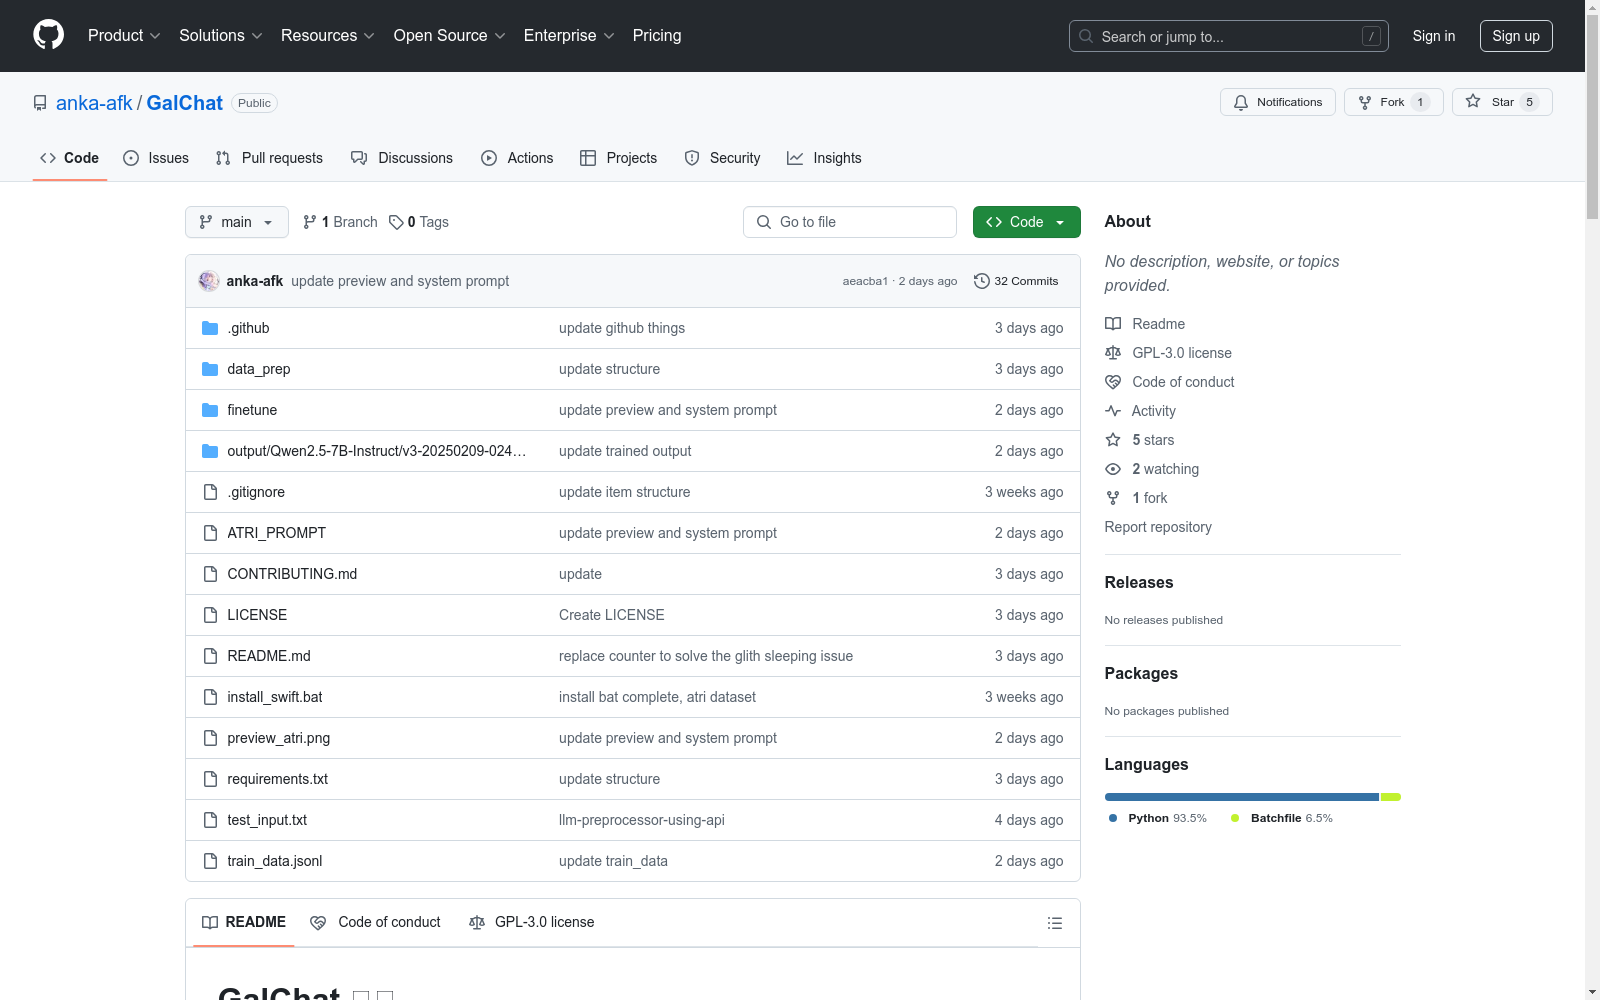Click the fork icon in About sidebar
The image size is (1600, 1000).
[1113, 498]
